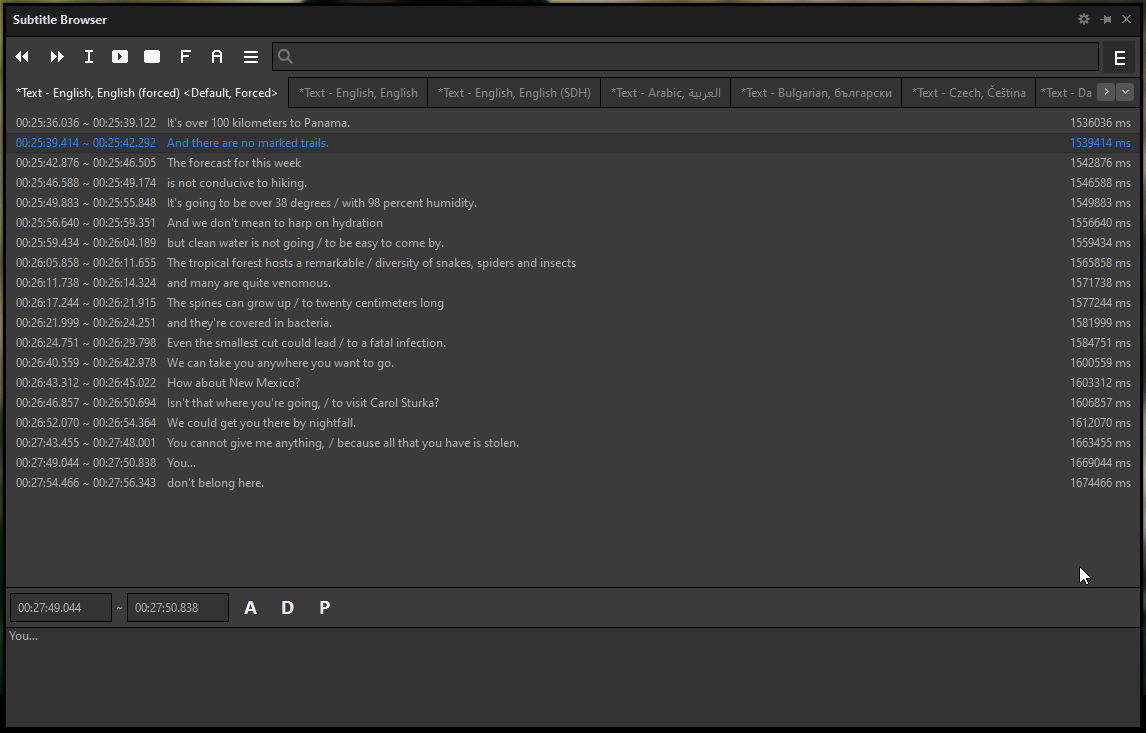This screenshot has width=1146, height=733.
Task: Click the magnifier search icon
Action: coord(286,56)
